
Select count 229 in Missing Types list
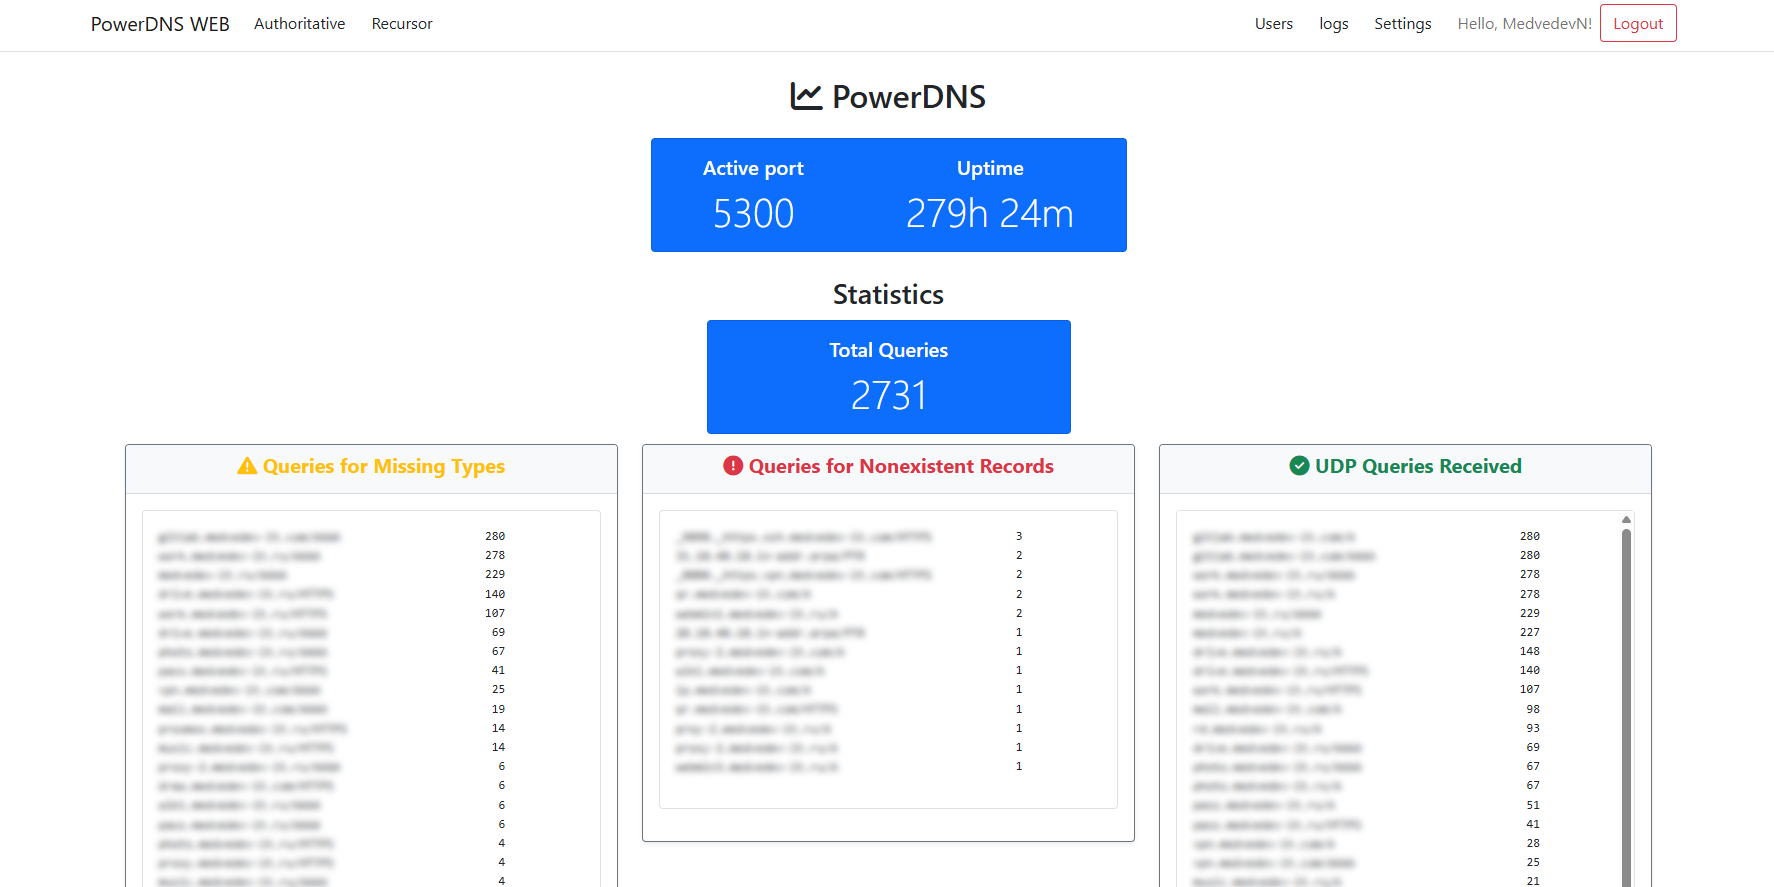(x=495, y=574)
